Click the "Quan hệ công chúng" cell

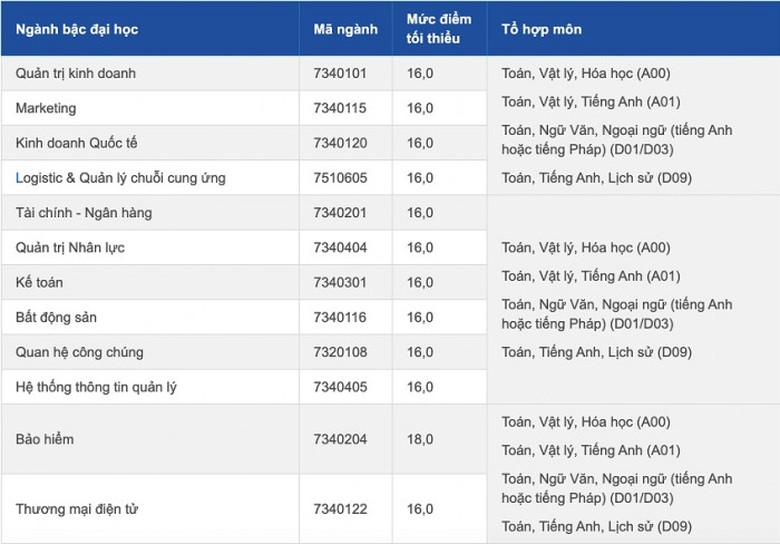(80, 352)
